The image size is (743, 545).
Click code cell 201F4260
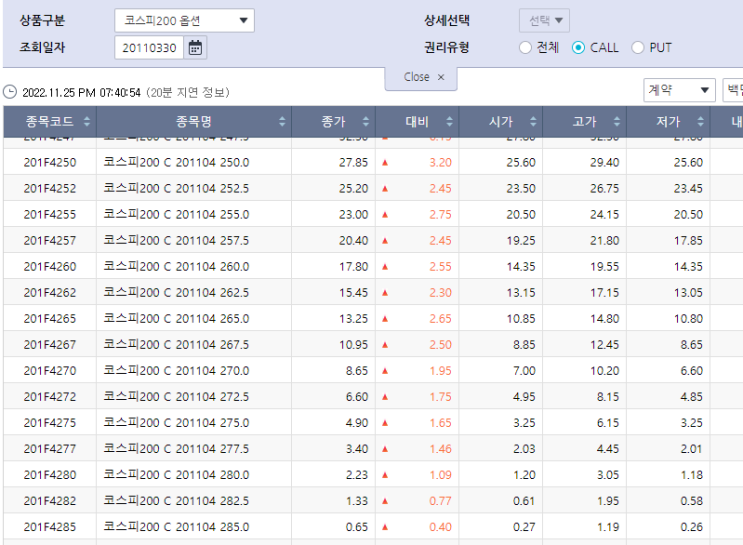50,267
